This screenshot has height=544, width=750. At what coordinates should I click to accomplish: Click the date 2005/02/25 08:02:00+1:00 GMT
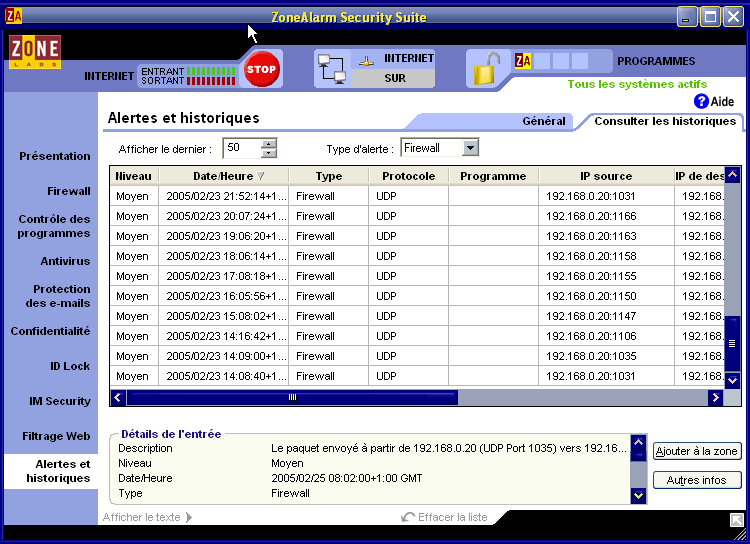click(x=347, y=478)
